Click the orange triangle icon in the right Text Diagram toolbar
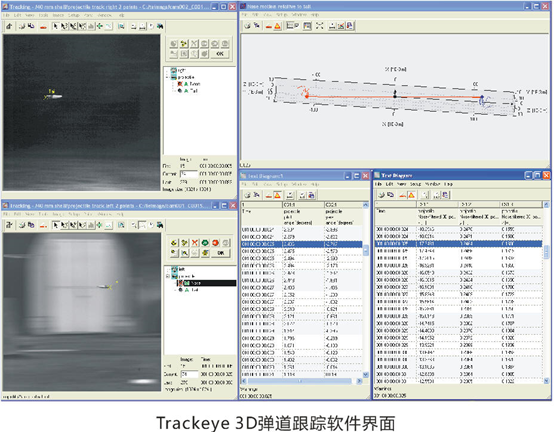The height and width of the screenshot is (432, 554). tap(411, 195)
